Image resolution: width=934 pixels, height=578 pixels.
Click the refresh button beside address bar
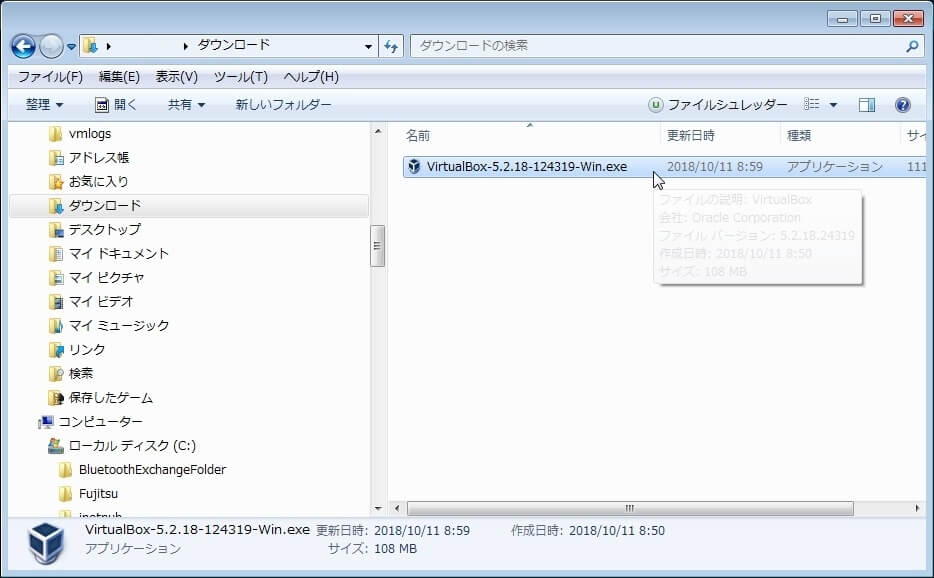[x=391, y=46]
